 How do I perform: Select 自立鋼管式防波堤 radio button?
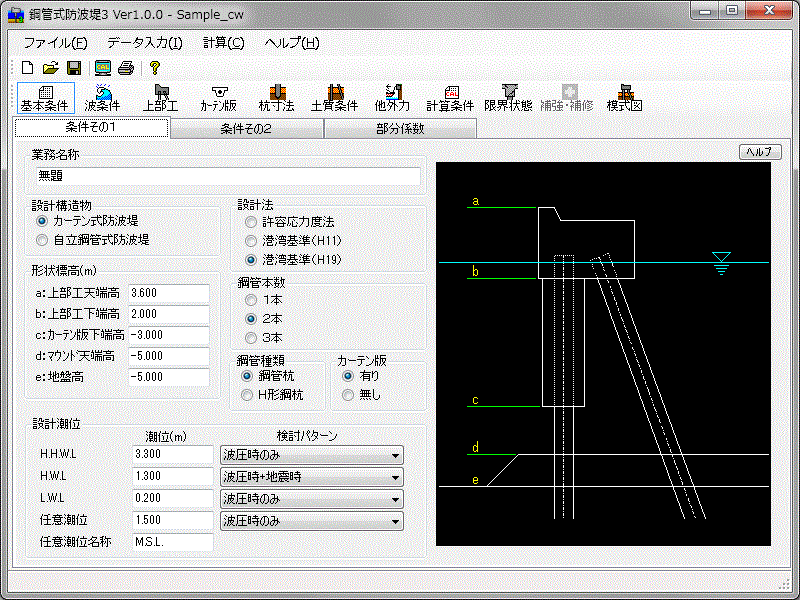pyautogui.click(x=42, y=240)
